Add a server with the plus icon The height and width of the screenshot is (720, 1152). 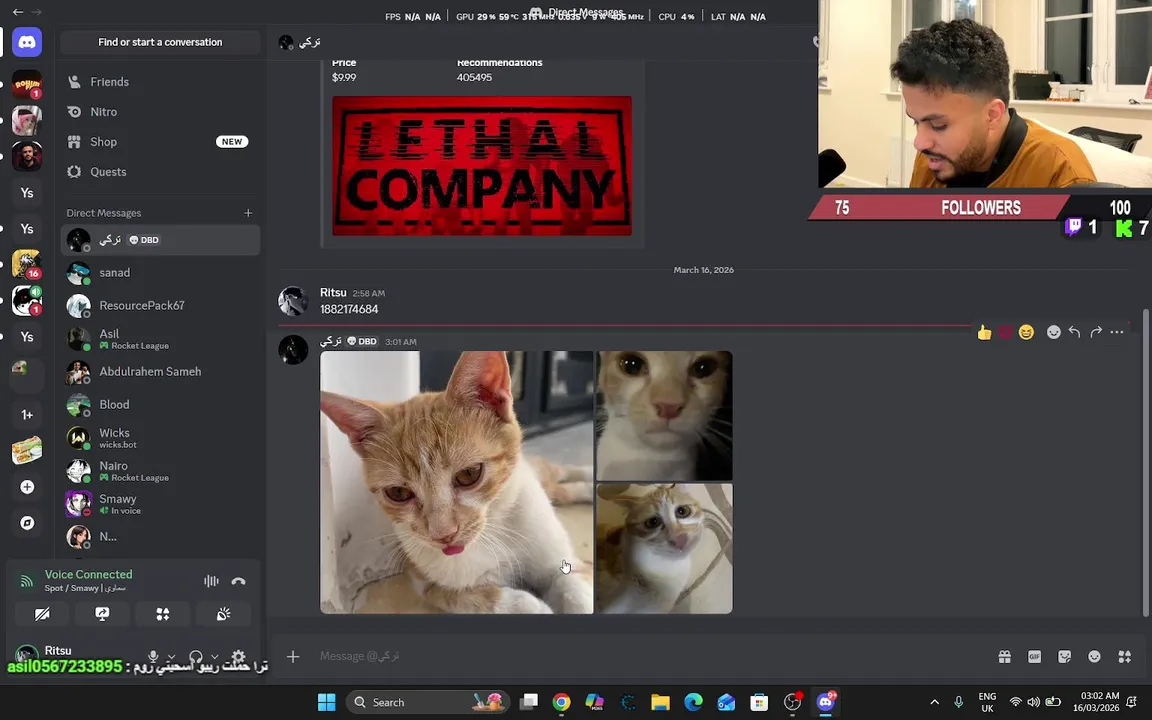click(27, 487)
